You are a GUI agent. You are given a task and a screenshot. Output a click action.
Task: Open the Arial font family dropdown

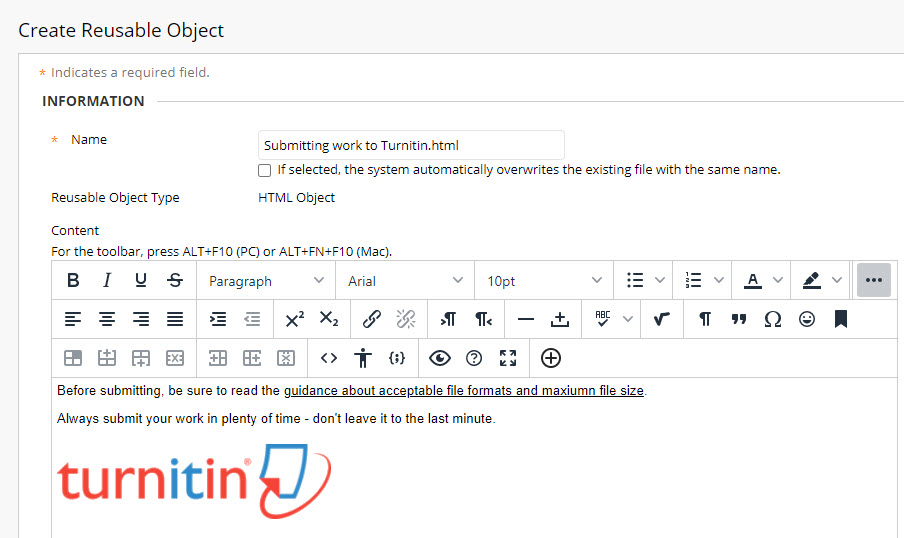tap(405, 281)
